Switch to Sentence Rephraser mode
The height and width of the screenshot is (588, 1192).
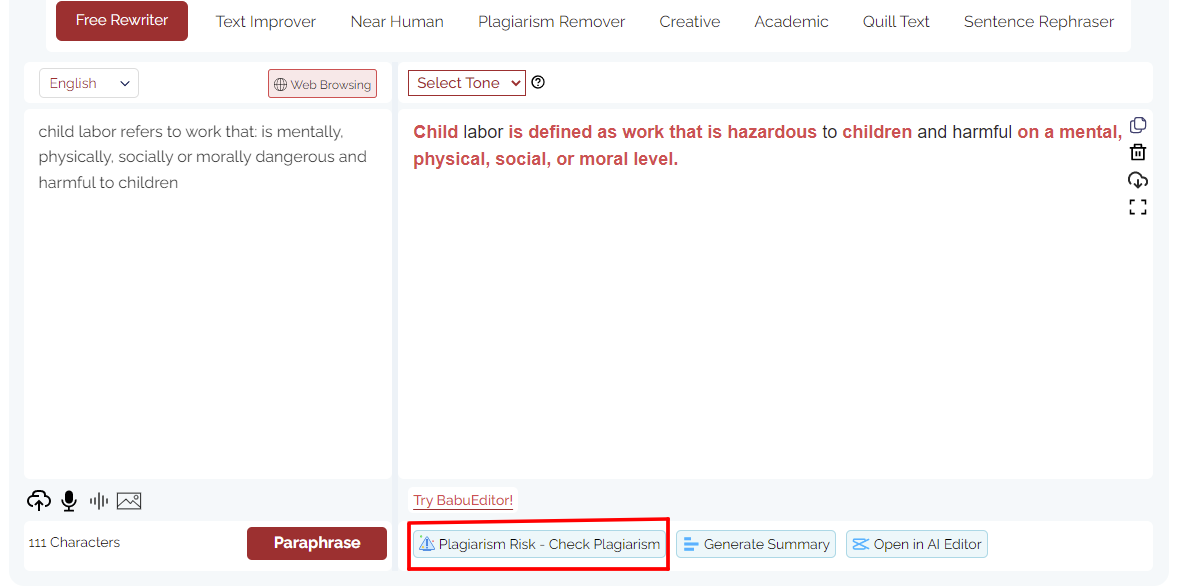click(x=1039, y=22)
